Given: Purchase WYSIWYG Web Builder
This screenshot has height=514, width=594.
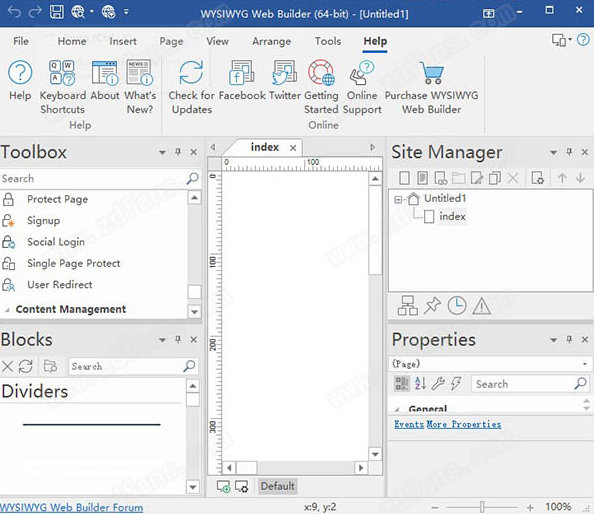Looking at the screenshot, I should point(431,87).
